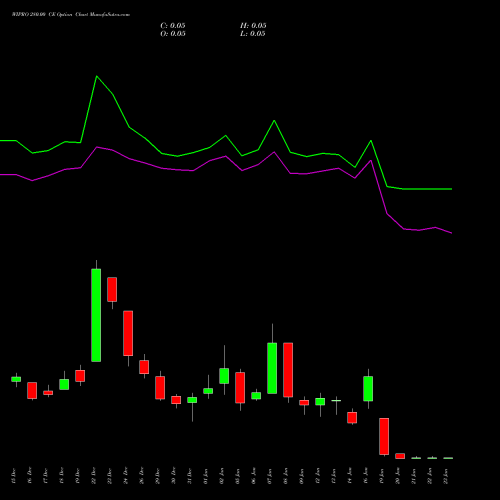
Task: Select the tall green candle above 07 Jan
Action: pyautogui.click(x=272, y=368)
